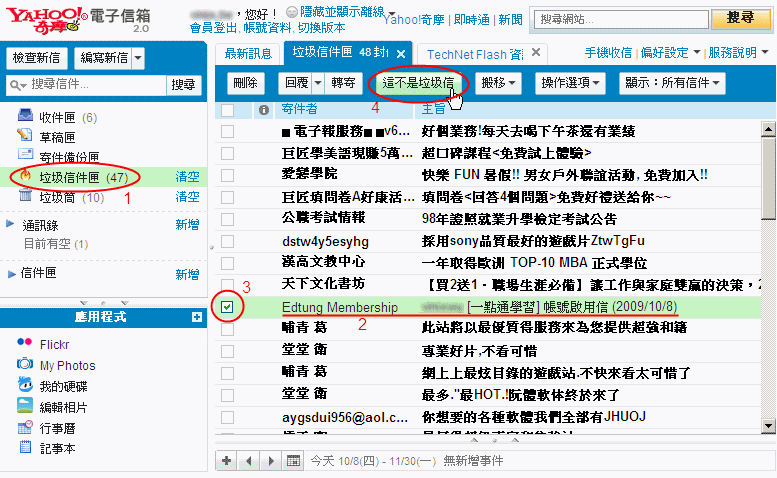The image size is (777, 478).
Task: Open 記事本 notepad icon
Action: tap(25, 447)
